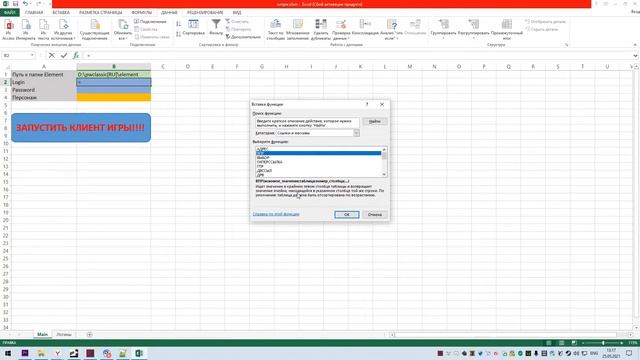Switch to the Formulas (ФОРМУЛЫ) tab
640x360 pixels.
142,13
